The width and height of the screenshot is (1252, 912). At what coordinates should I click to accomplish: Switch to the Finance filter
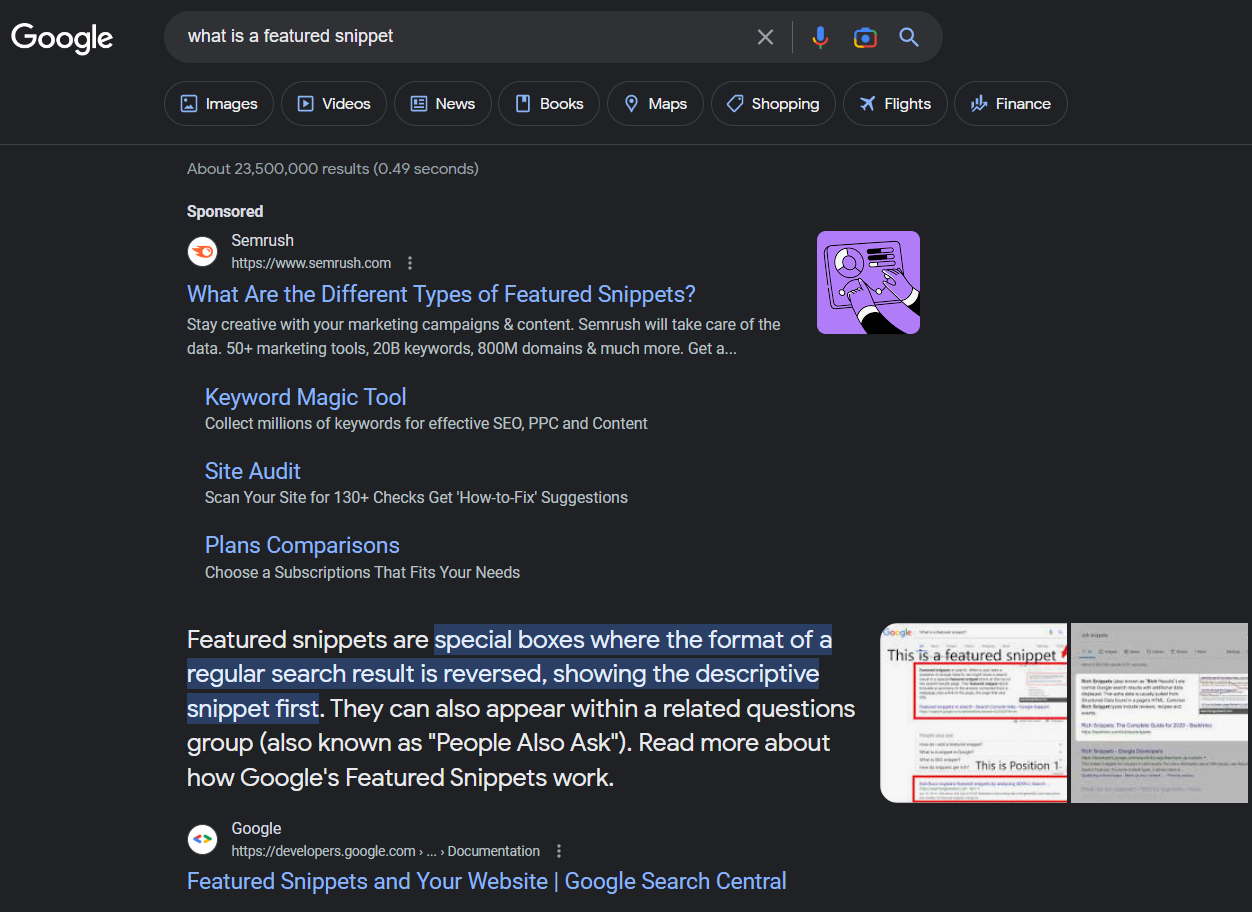1011,104
